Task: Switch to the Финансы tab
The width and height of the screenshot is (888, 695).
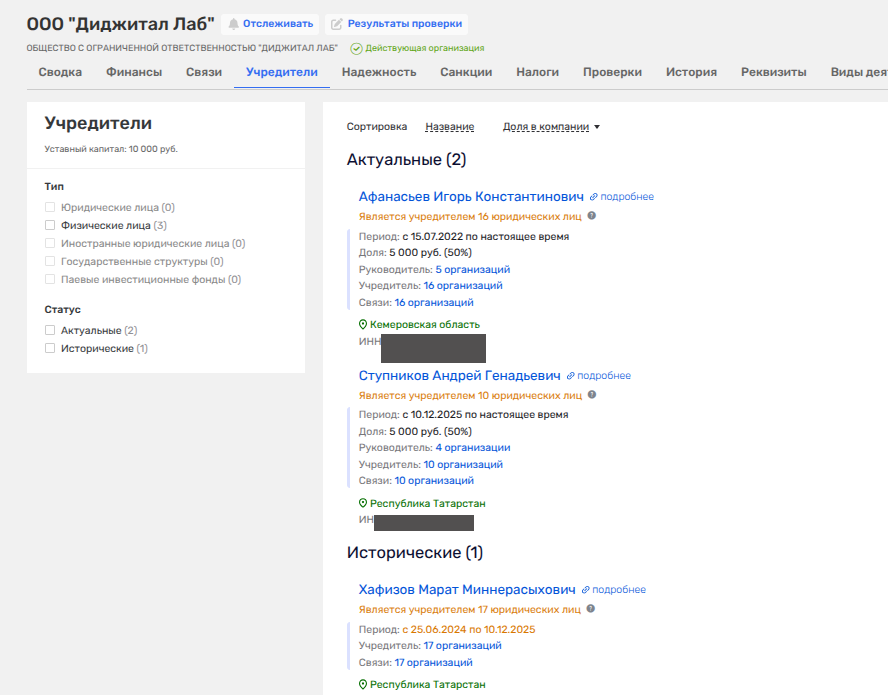Action: click(x=134, y=72)
